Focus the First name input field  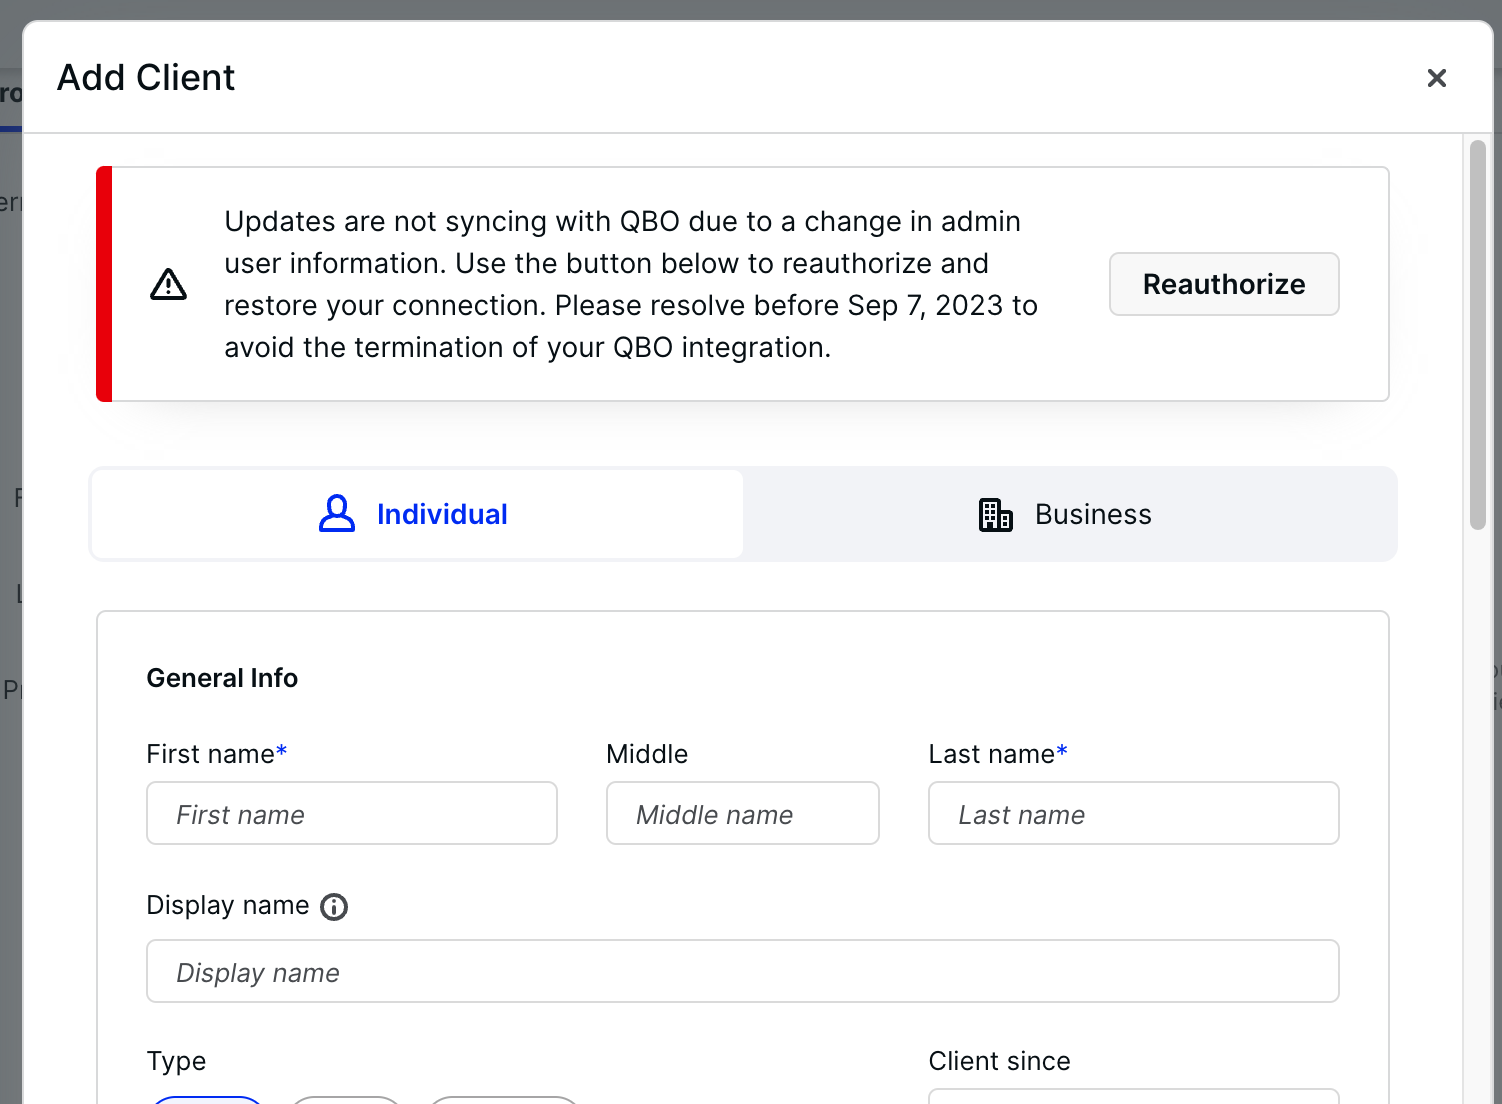[352, 813]
